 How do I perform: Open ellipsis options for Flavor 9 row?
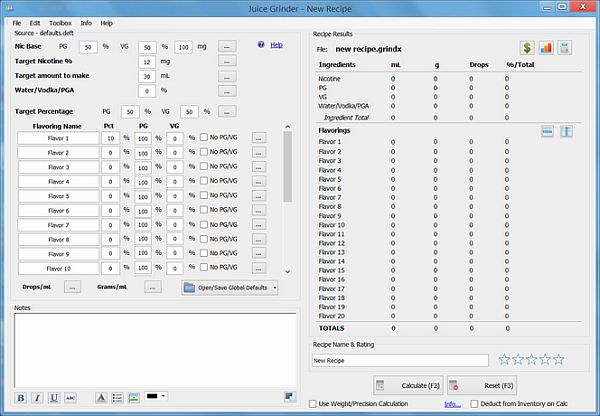point(259,253)
